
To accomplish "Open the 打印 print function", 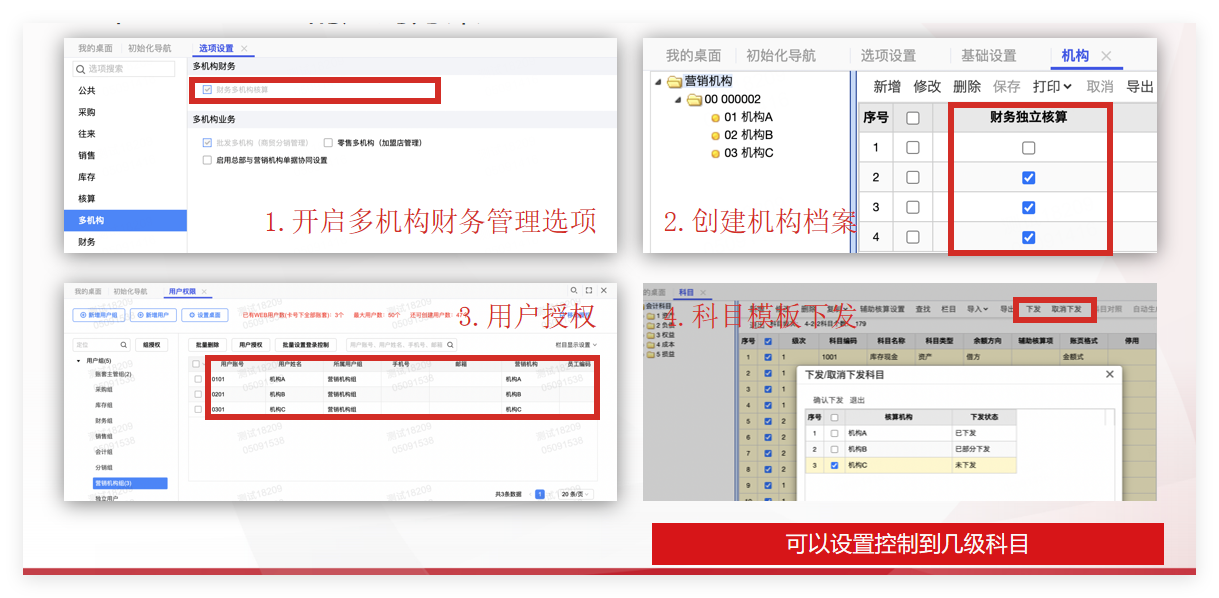I will [1050, 87].
